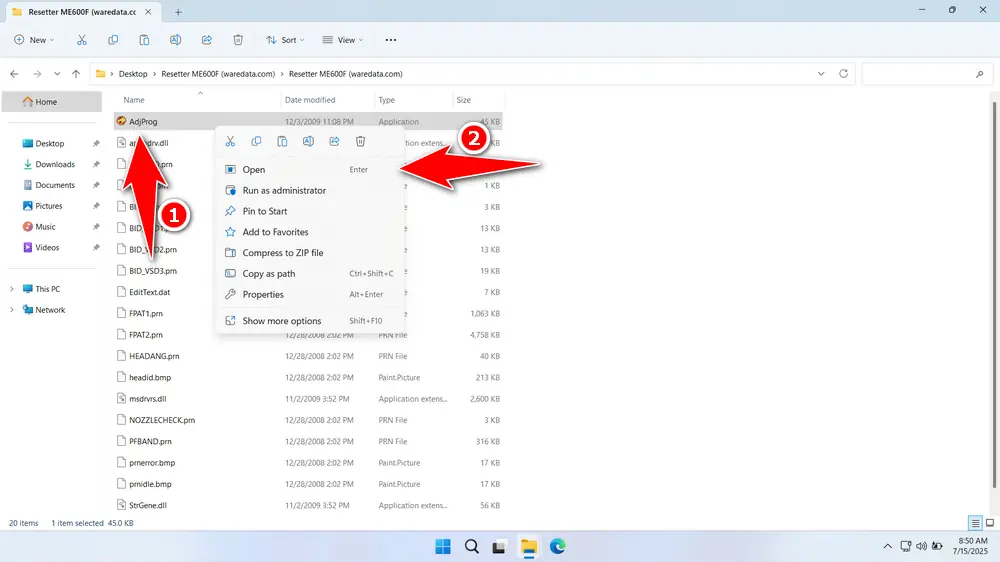Go up one folder level with the Up arrow
This screenshot has width=1000, height=562.
[x=76, y=74]
